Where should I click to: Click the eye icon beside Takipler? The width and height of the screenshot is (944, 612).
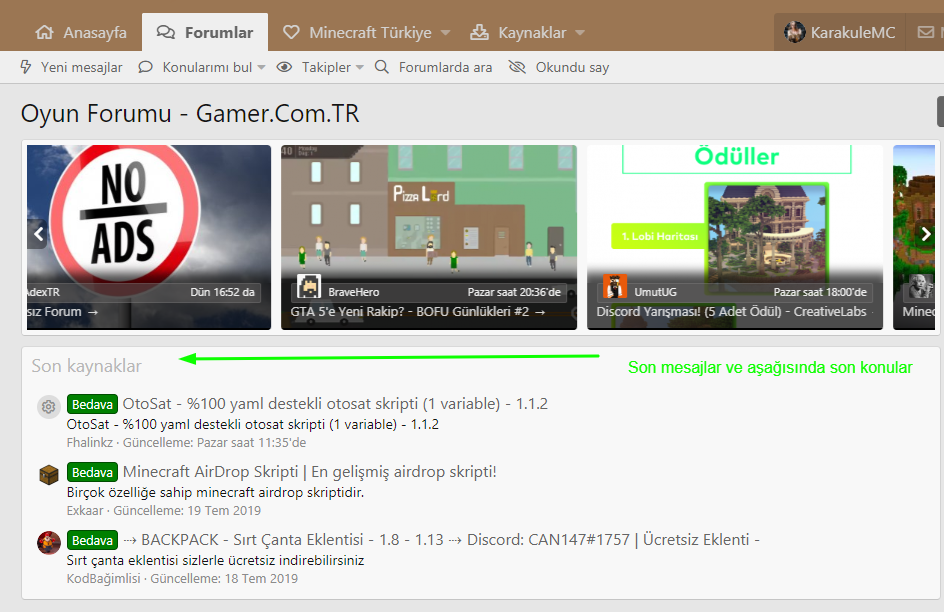(x=284, y=67)
